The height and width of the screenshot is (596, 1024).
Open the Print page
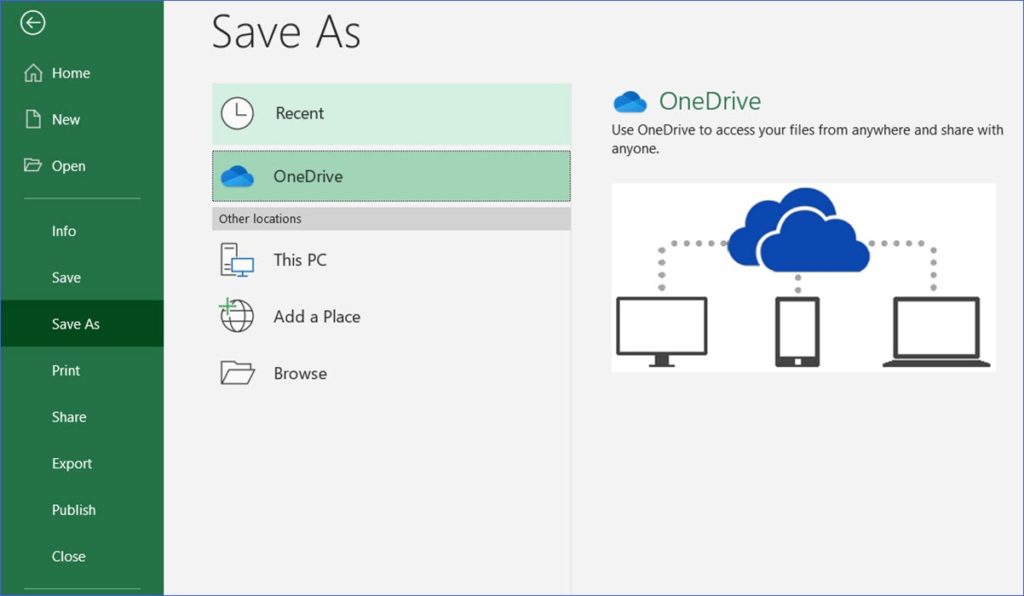point(66,370)
